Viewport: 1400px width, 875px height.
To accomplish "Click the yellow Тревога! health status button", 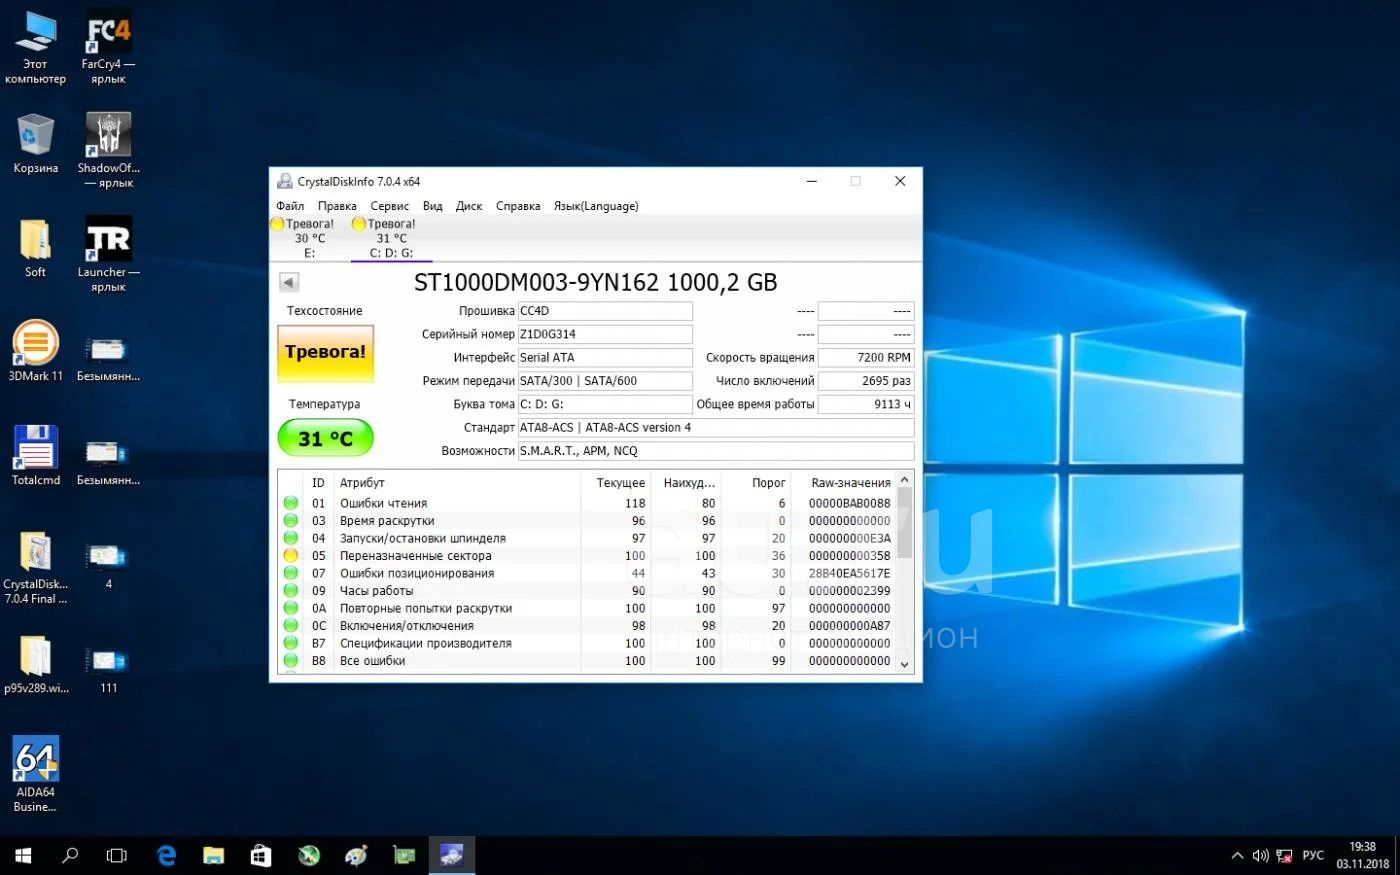I will pyautogui.click(x=325, y=353).
